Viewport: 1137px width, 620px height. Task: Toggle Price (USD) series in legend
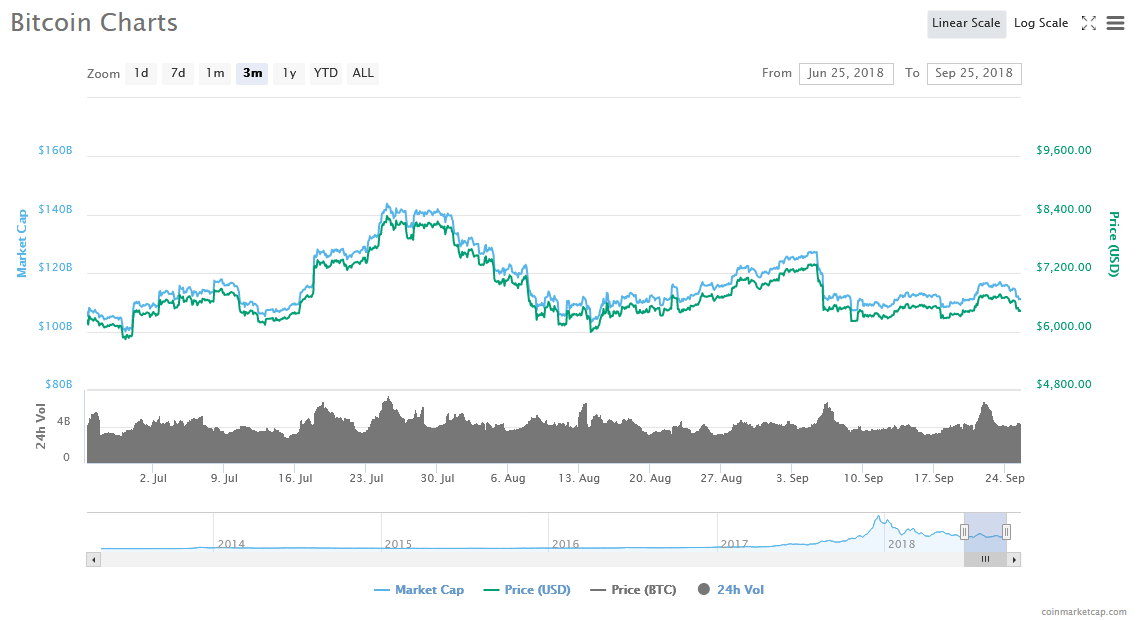click(527, 590)
